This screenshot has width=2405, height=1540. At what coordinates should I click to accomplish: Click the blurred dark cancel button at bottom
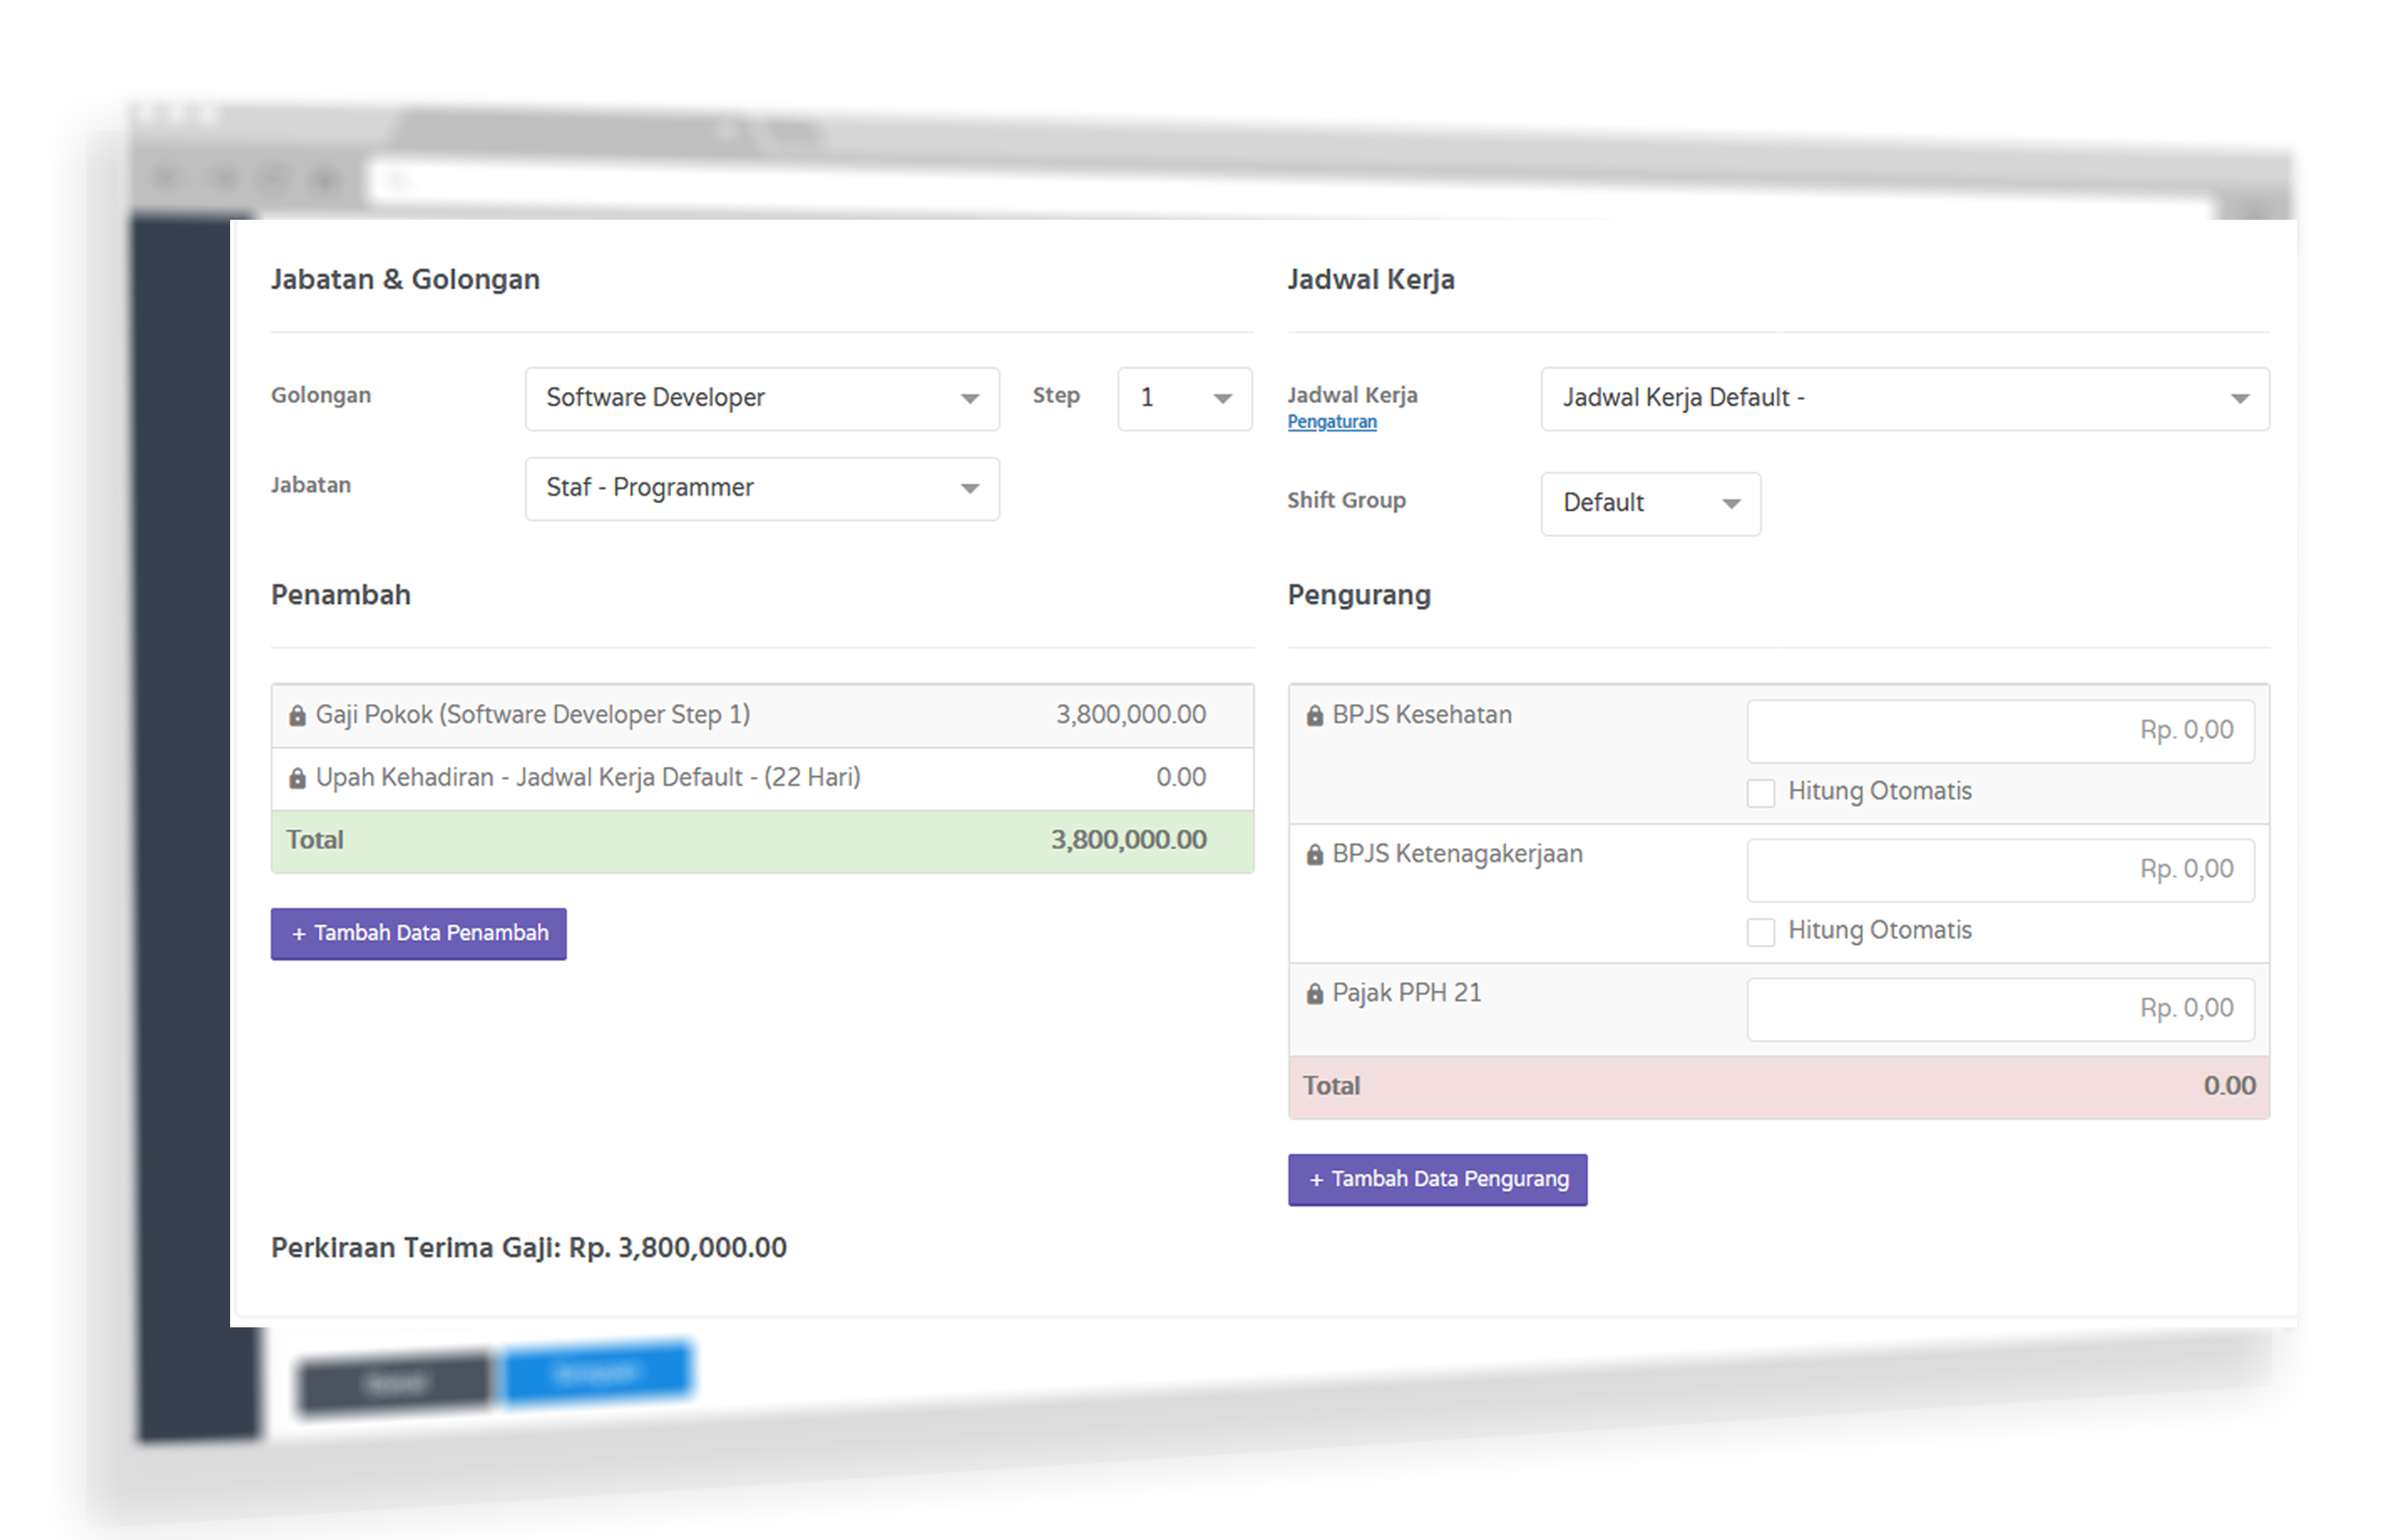(396, 1383)
